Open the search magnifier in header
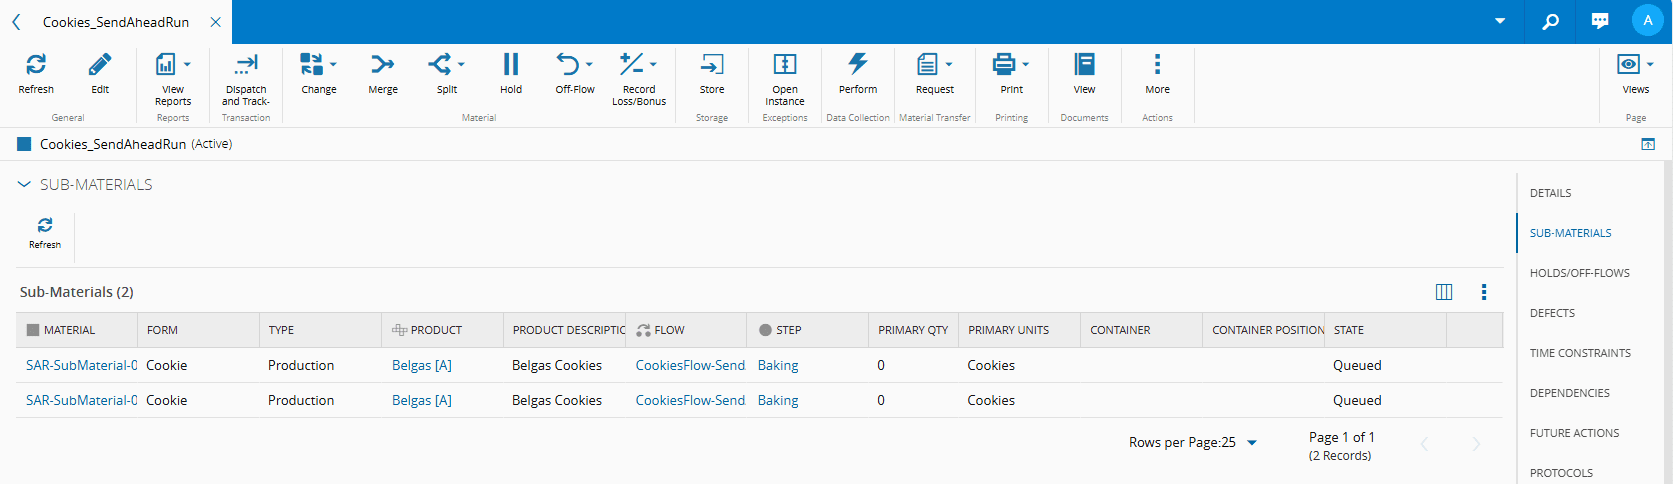Screen dimensions: 1673x484 coord(1550,21)
